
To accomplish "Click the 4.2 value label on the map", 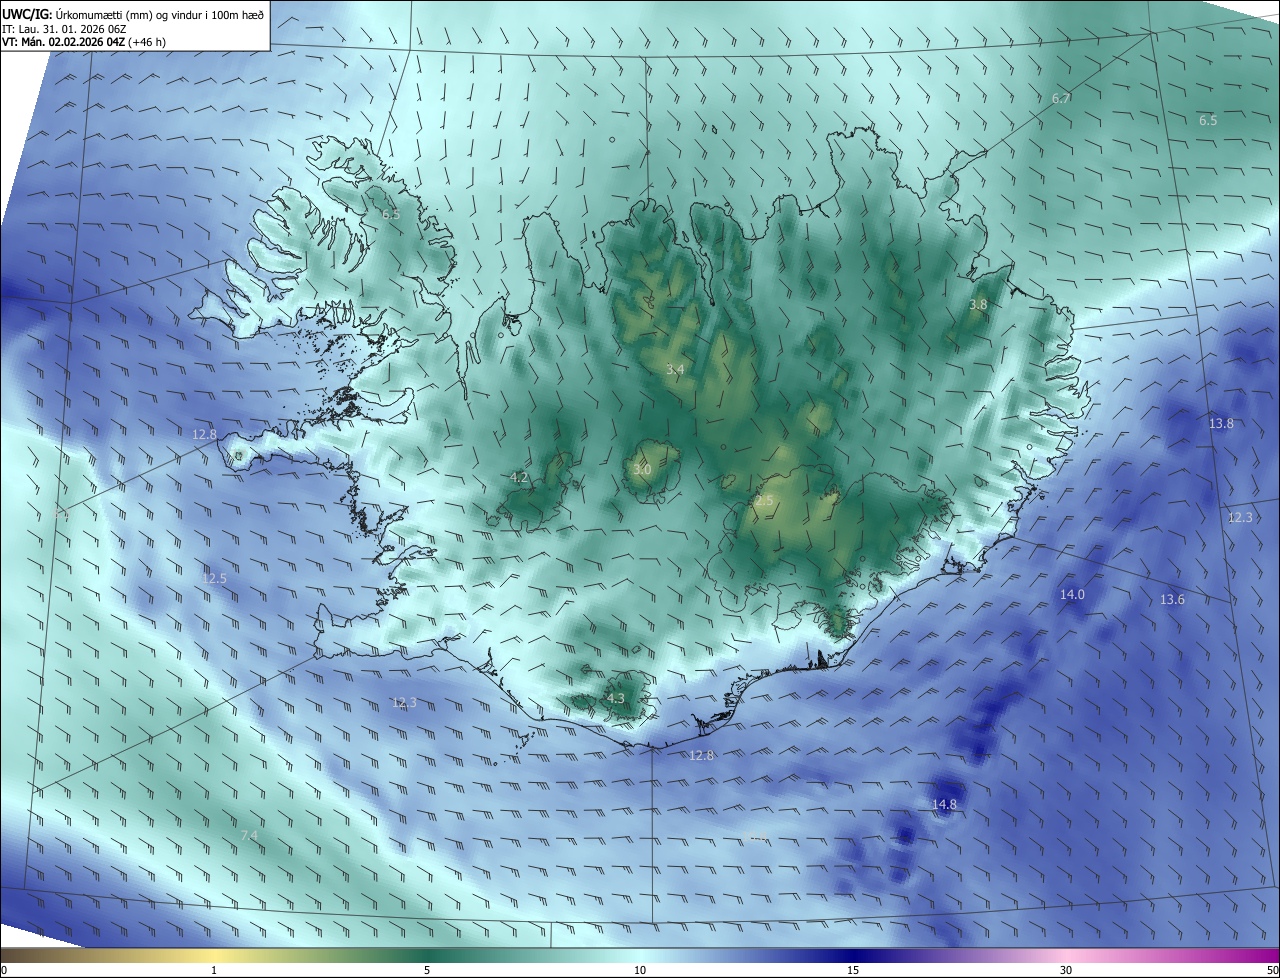I will click(x=519, y=477).
